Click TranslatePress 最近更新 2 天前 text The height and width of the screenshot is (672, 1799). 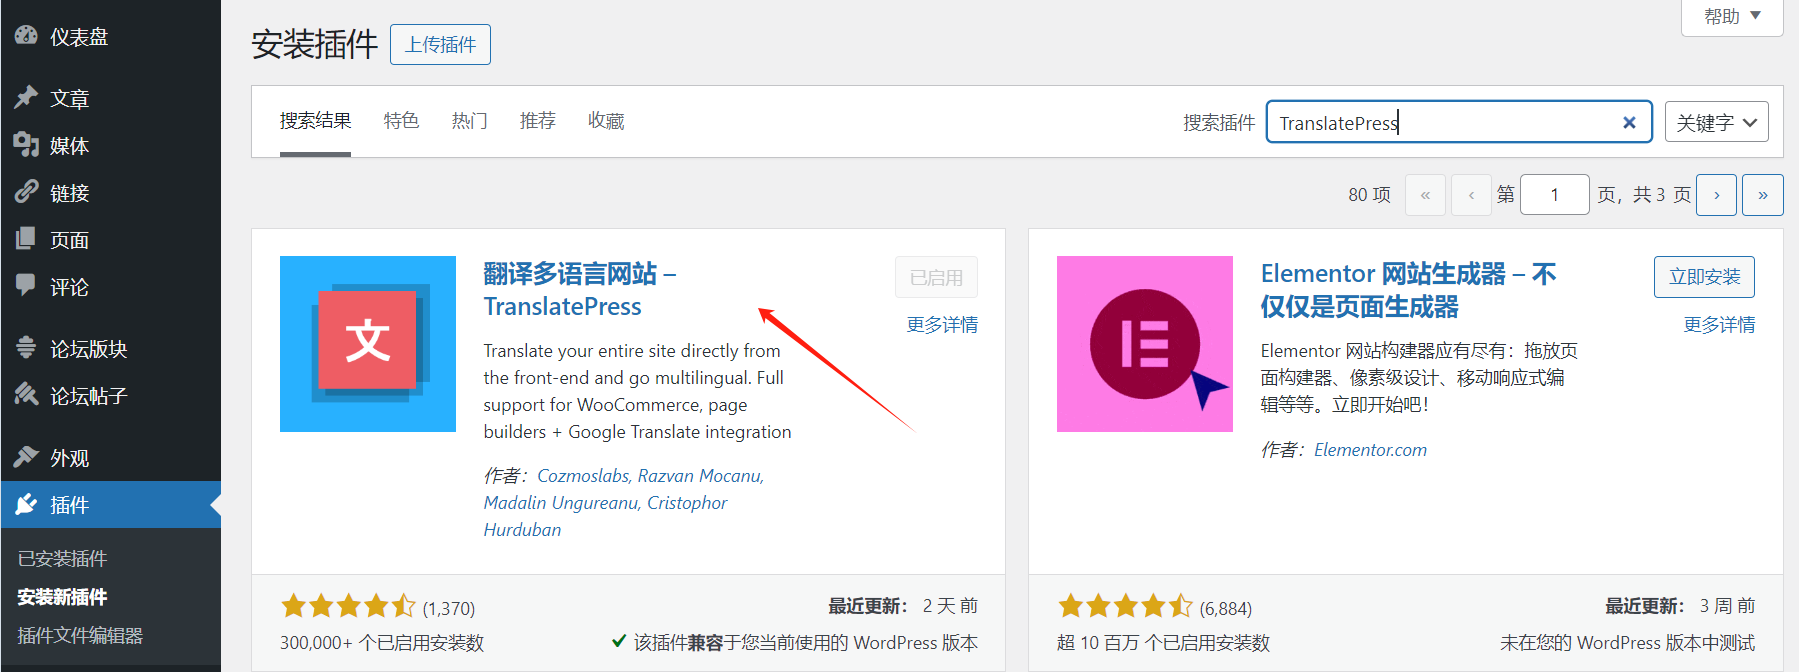(x=903, y=606)
